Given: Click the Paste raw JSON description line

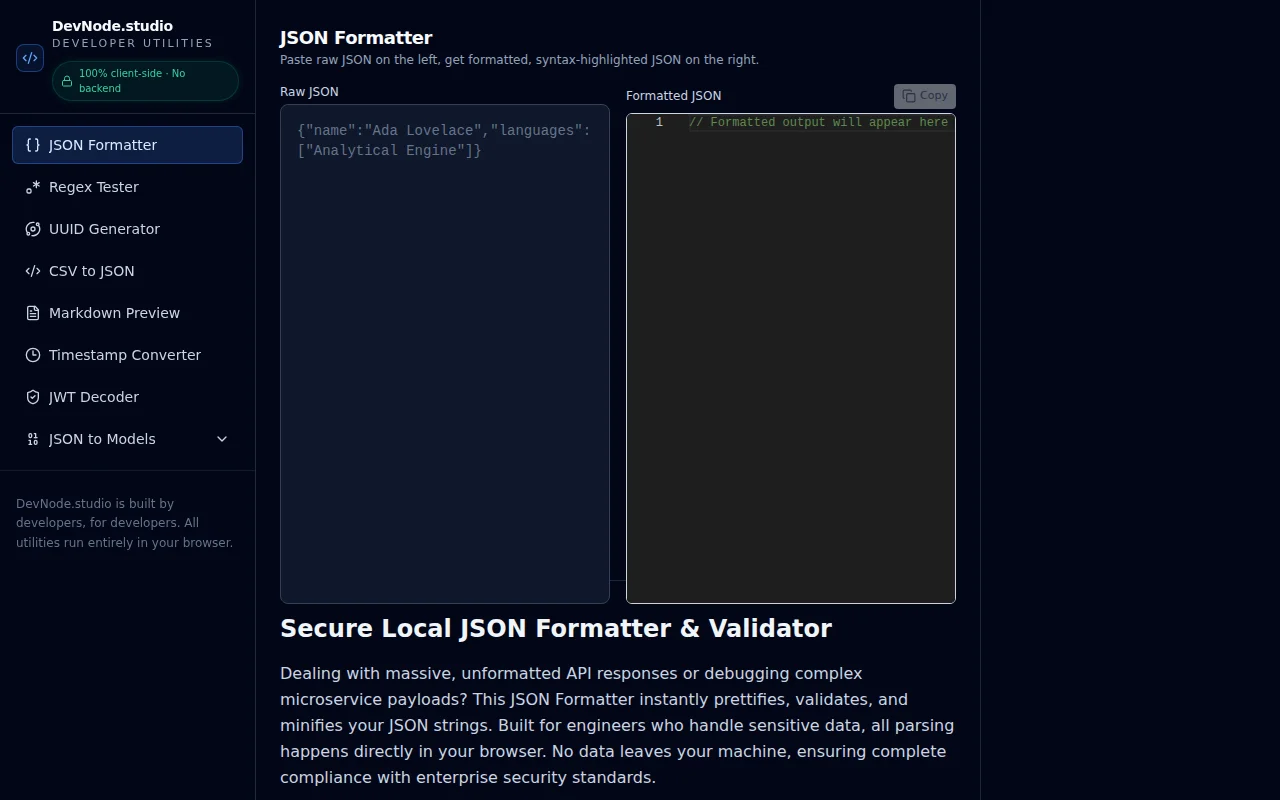Looking at the screenshot, I should click(x=519, y=60).
